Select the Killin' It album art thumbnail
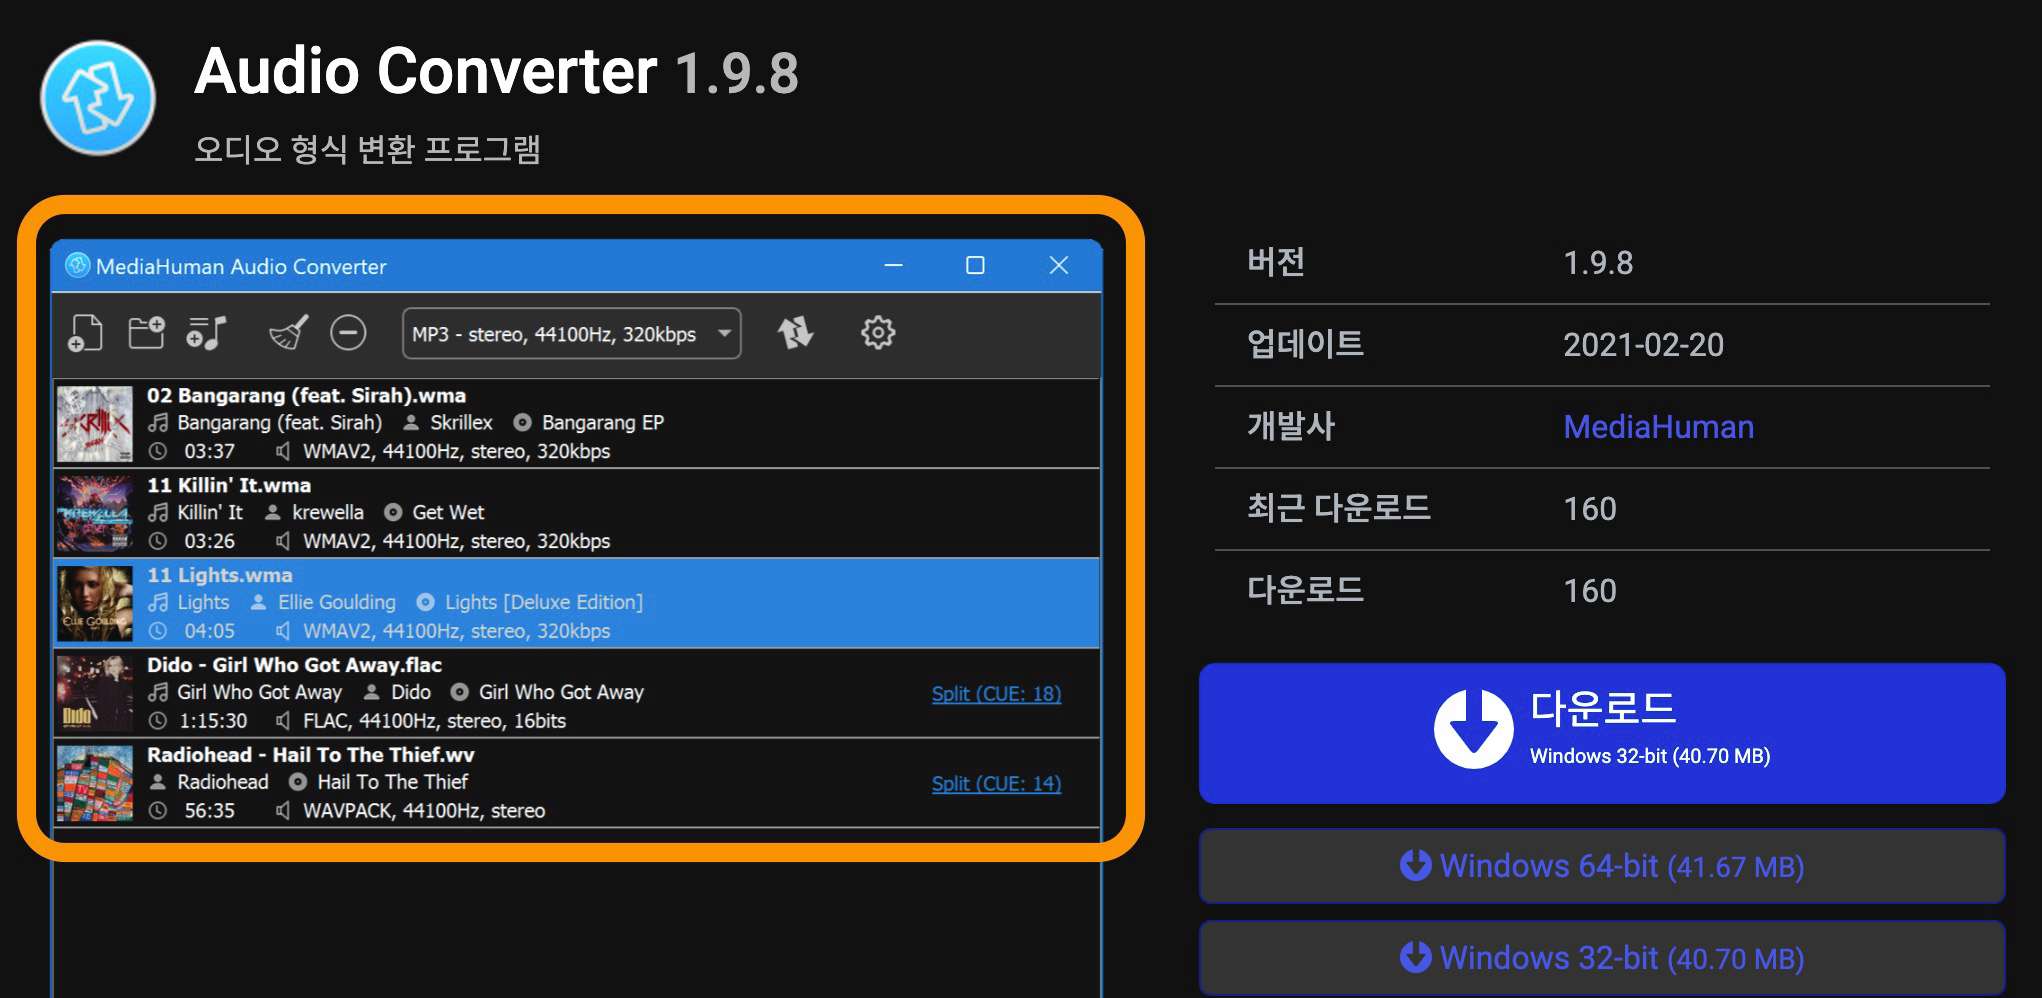Viewport: 2042px width, 998px height. click(95, 514)
